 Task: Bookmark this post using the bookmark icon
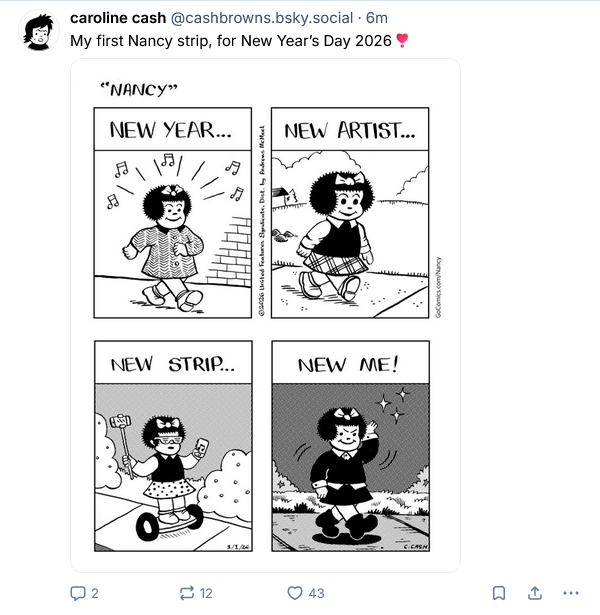[x=498, y=593]
